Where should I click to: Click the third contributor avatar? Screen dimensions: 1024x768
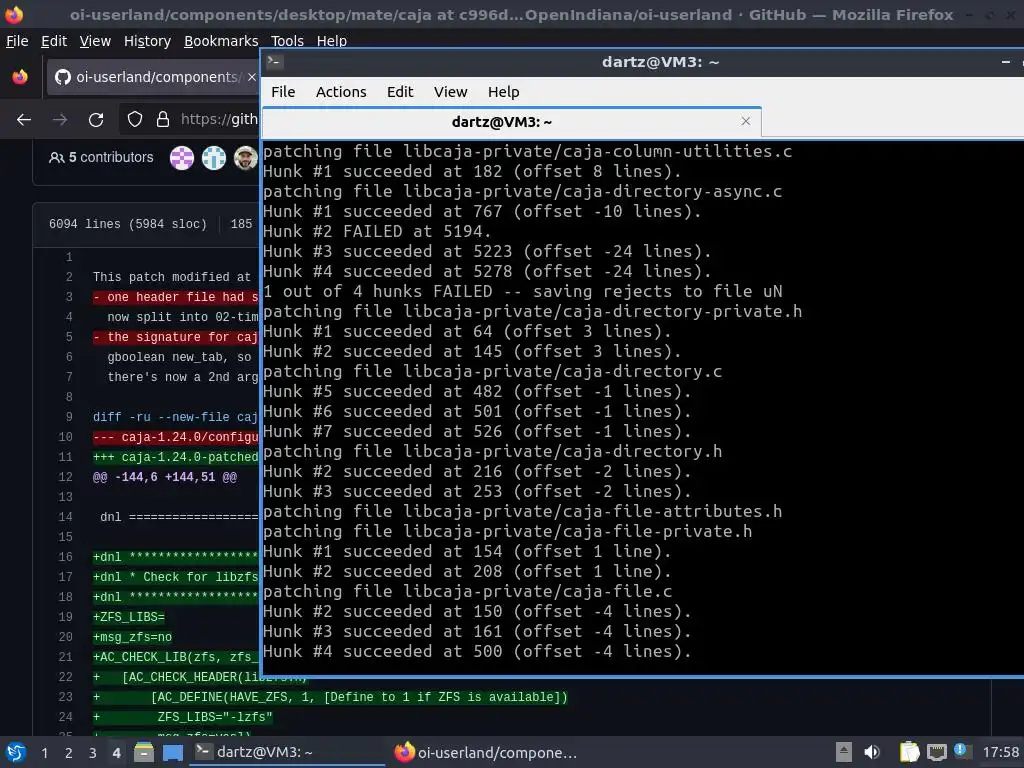point(246,158)
